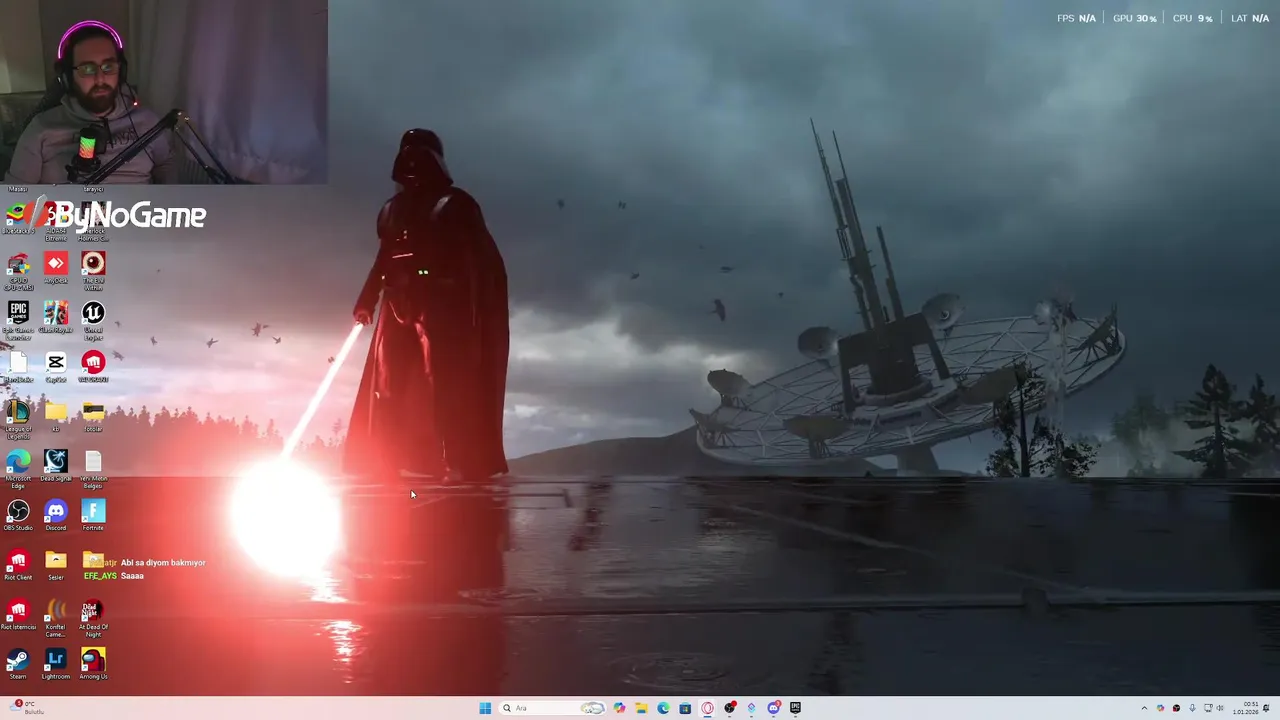1280x720 pixels.
Task: Select the Yeni Metin Belgesi text file
Action: click(93, 469)
